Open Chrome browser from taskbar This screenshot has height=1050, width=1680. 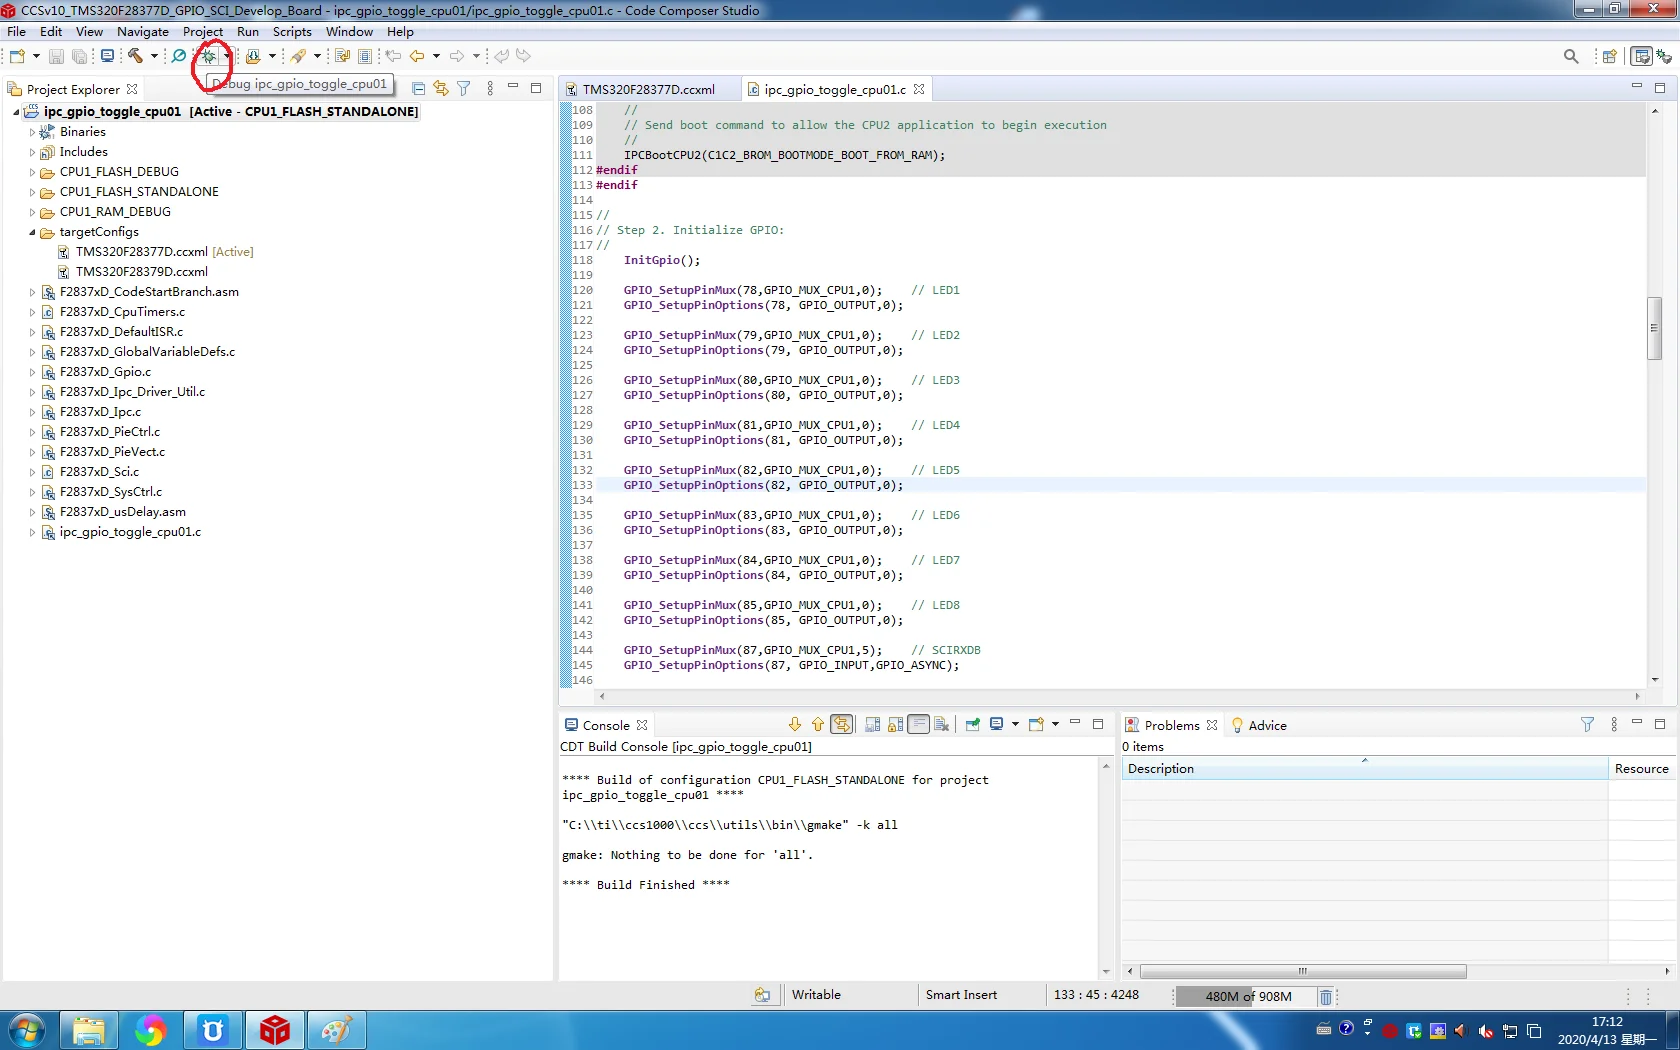pyautogui.click(x=151, y=1030)
